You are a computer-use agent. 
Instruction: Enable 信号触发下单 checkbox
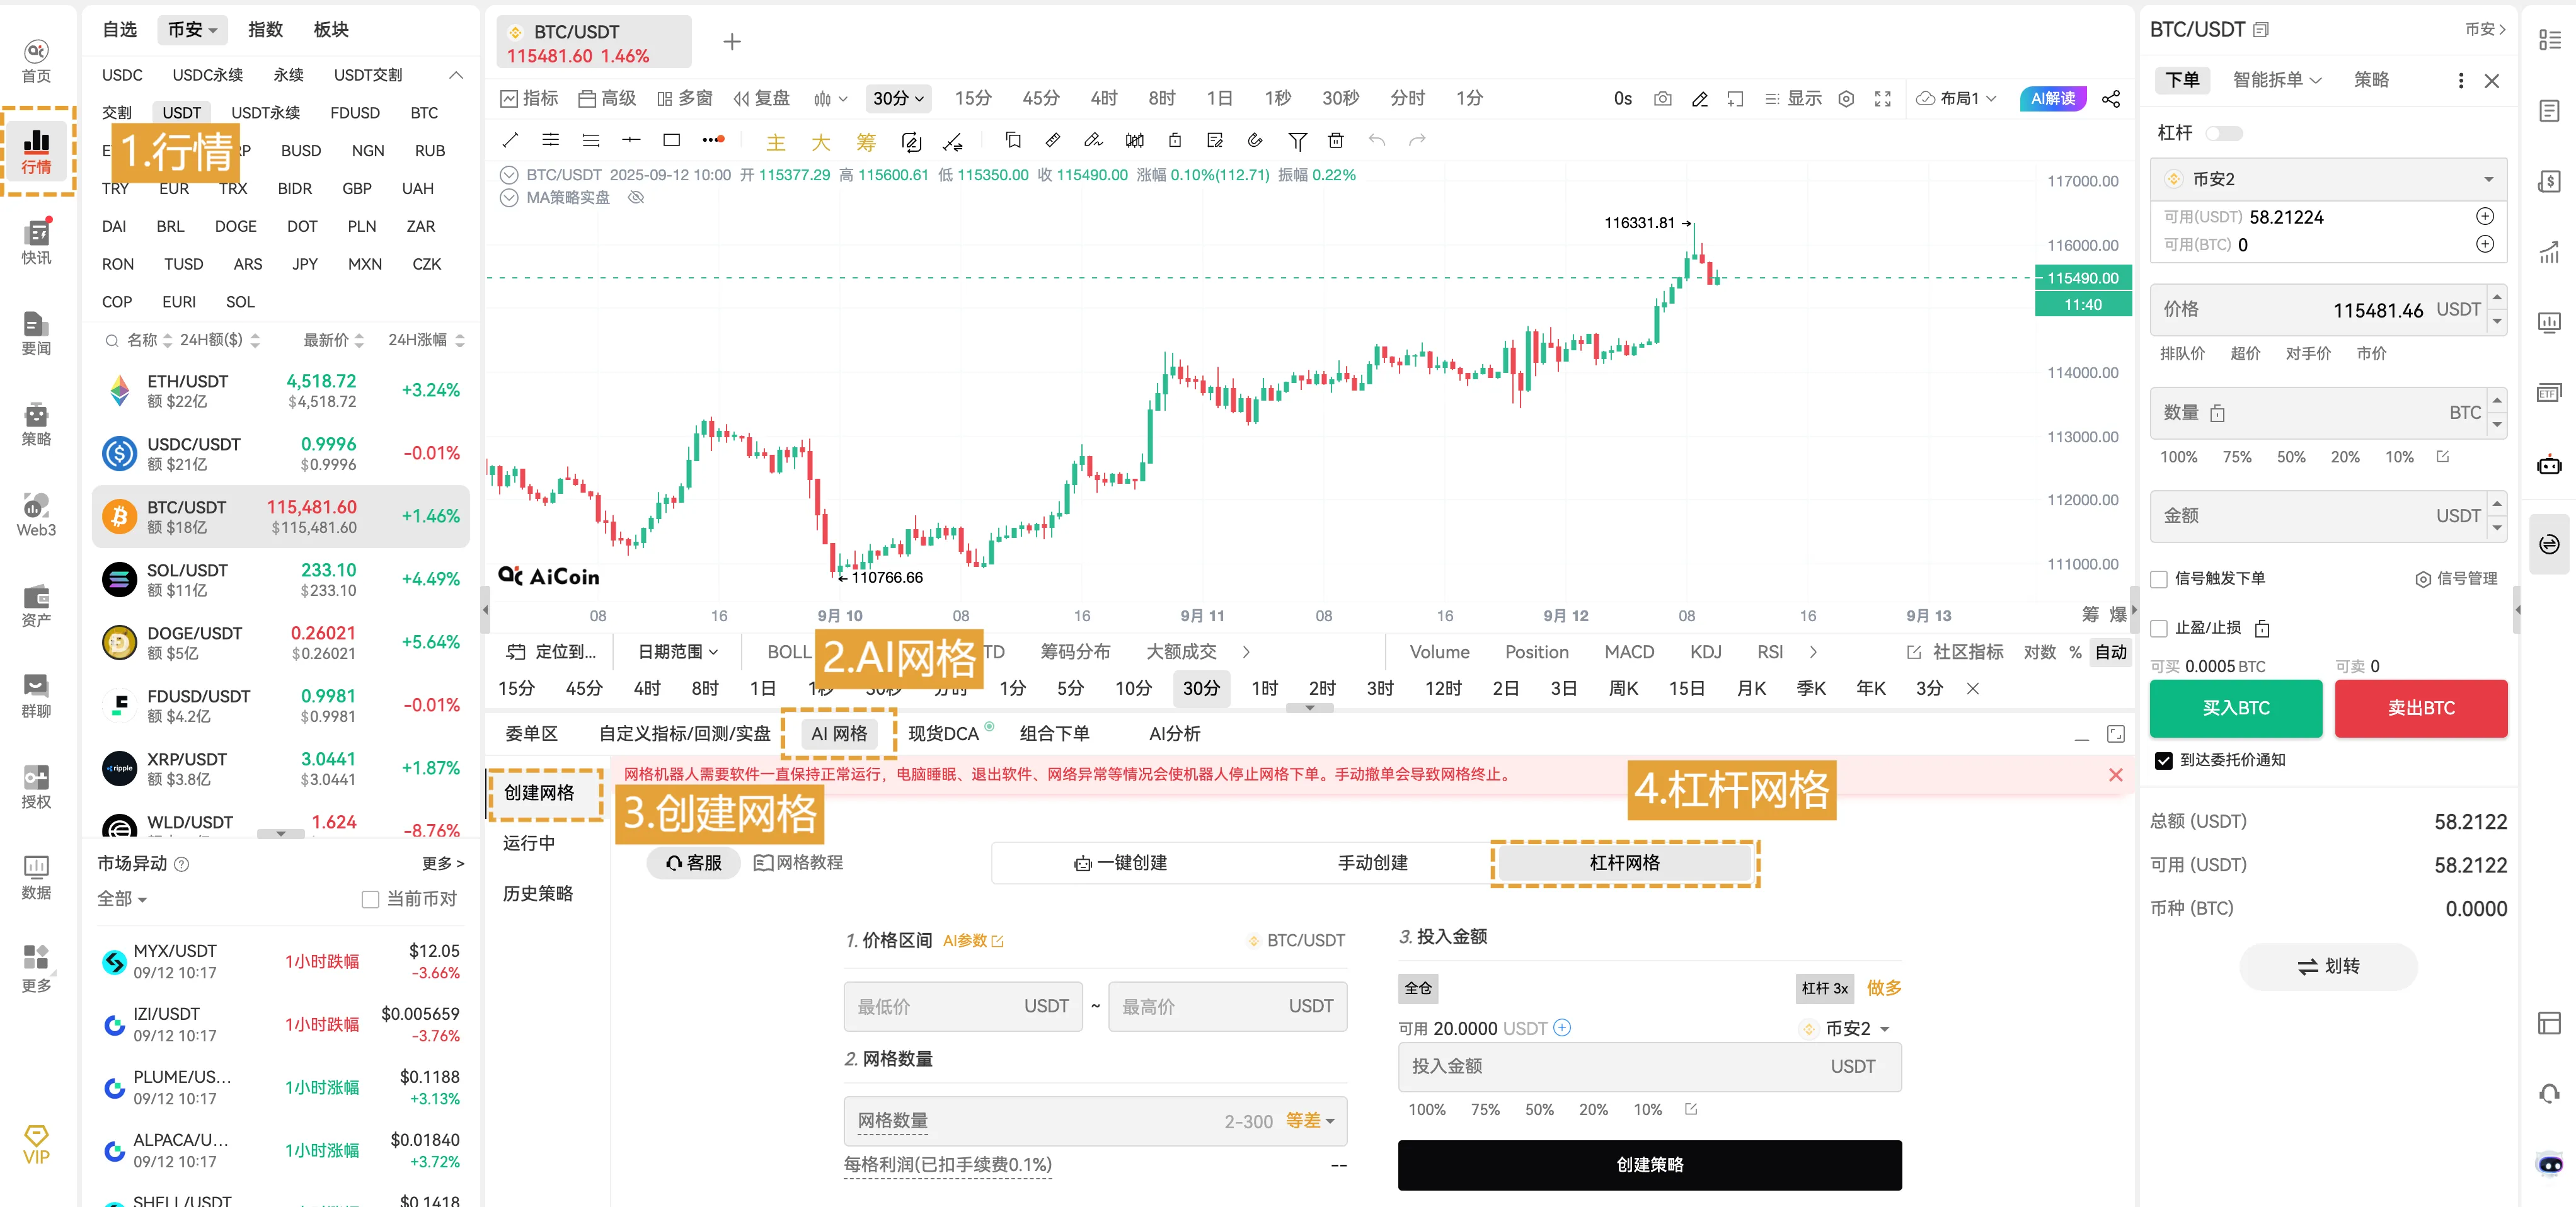click(x=2160, y=579)
